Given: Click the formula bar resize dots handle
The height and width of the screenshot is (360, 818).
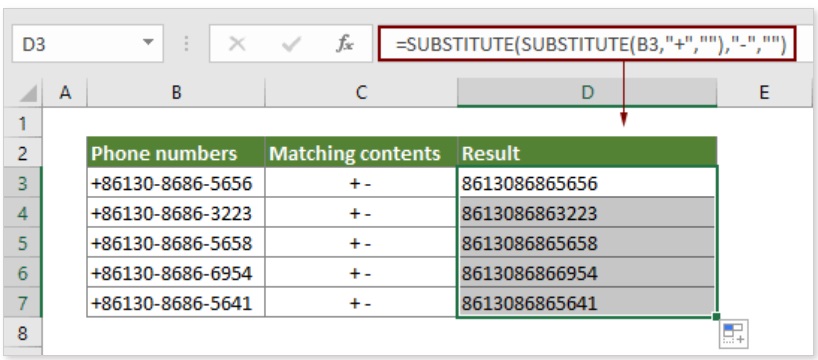Looking at the screenshot, I should 186,44.
